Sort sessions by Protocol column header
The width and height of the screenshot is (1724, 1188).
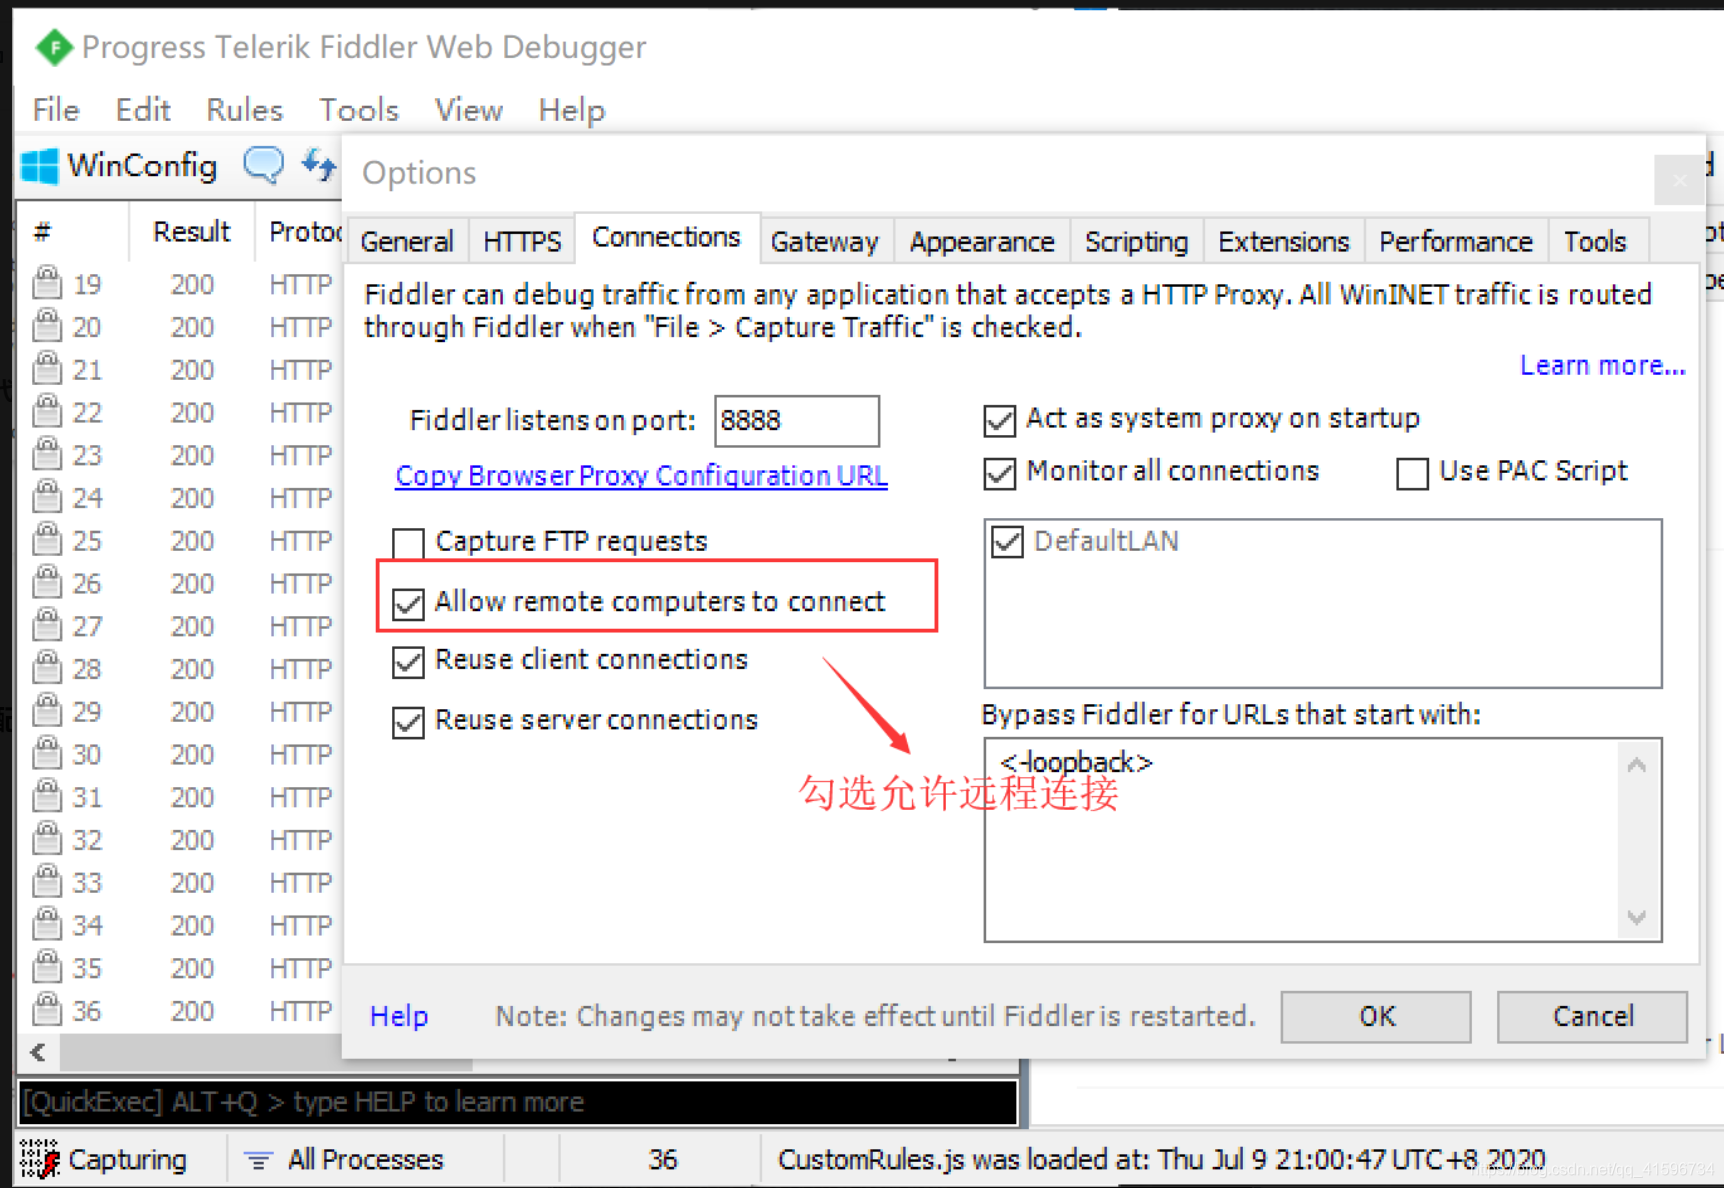pos(300,232)
